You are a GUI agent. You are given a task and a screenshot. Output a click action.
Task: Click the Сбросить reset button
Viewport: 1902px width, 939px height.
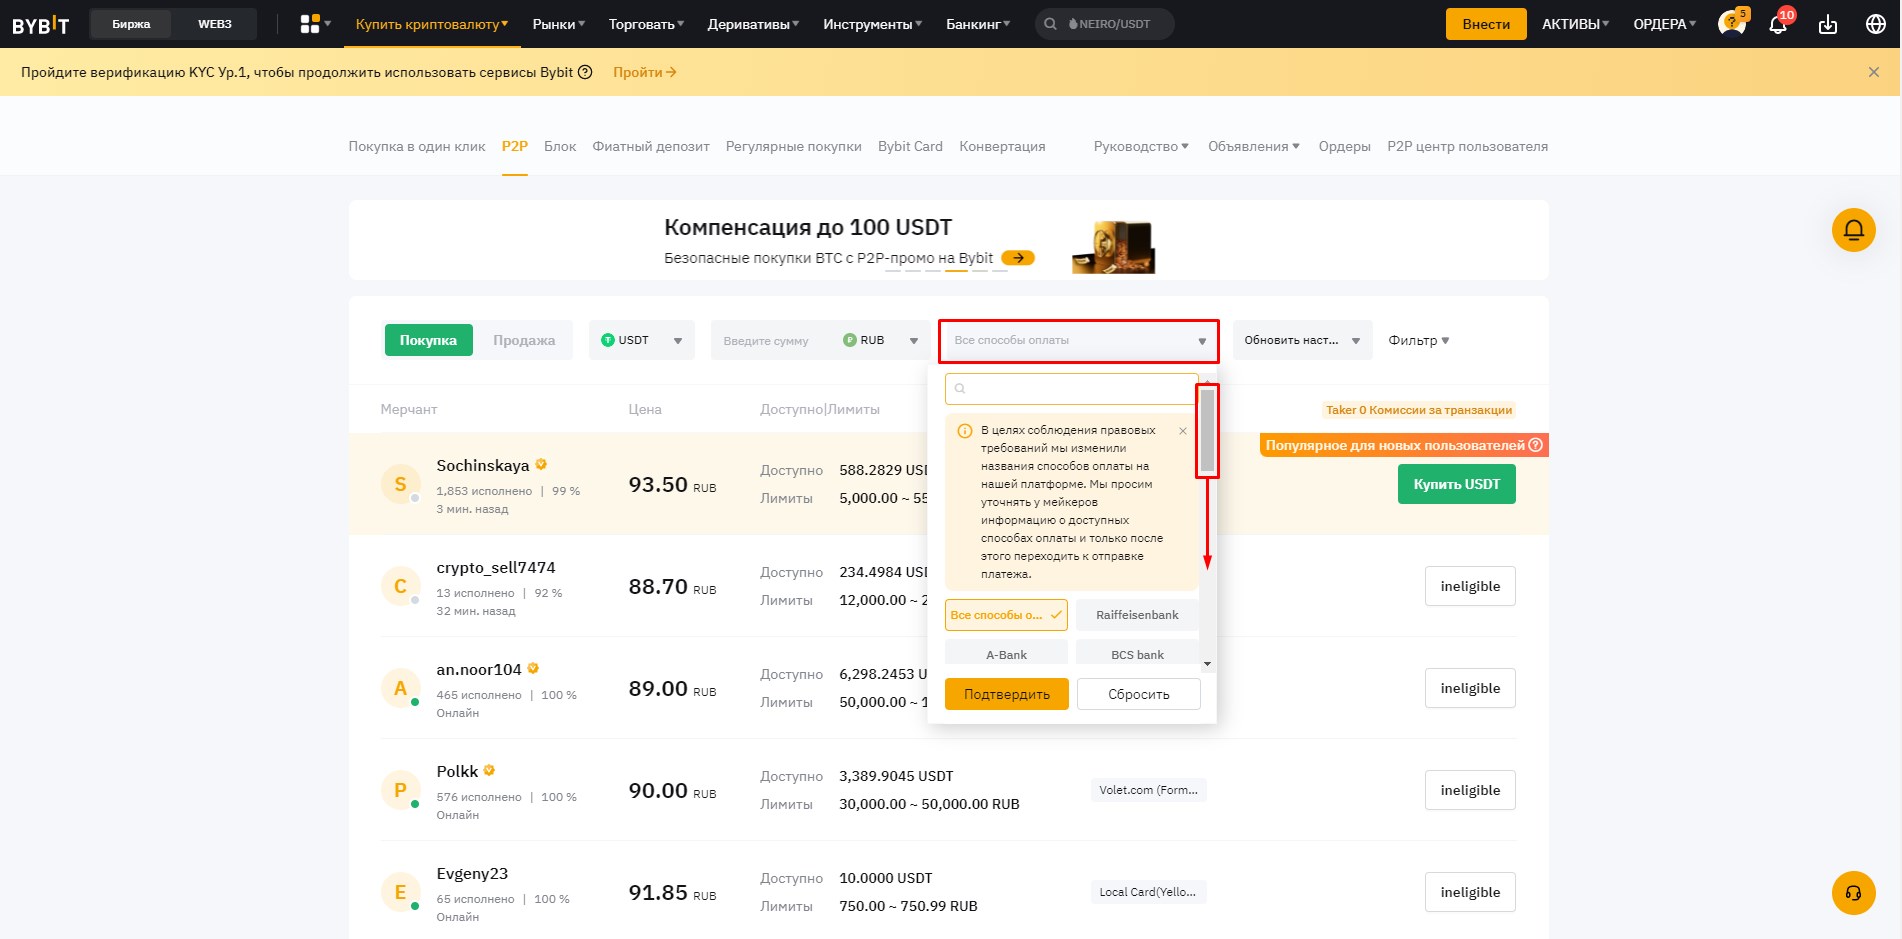pos(1139,694)
